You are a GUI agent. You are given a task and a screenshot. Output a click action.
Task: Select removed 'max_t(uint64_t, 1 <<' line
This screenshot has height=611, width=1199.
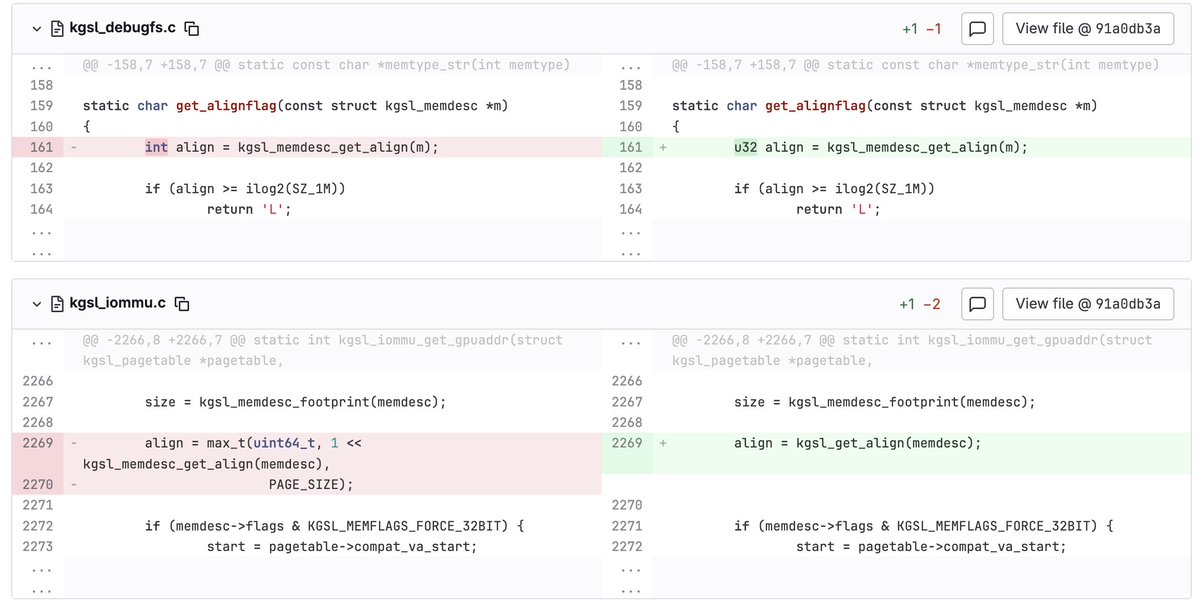pyautogui.click(x=333, y=453)
